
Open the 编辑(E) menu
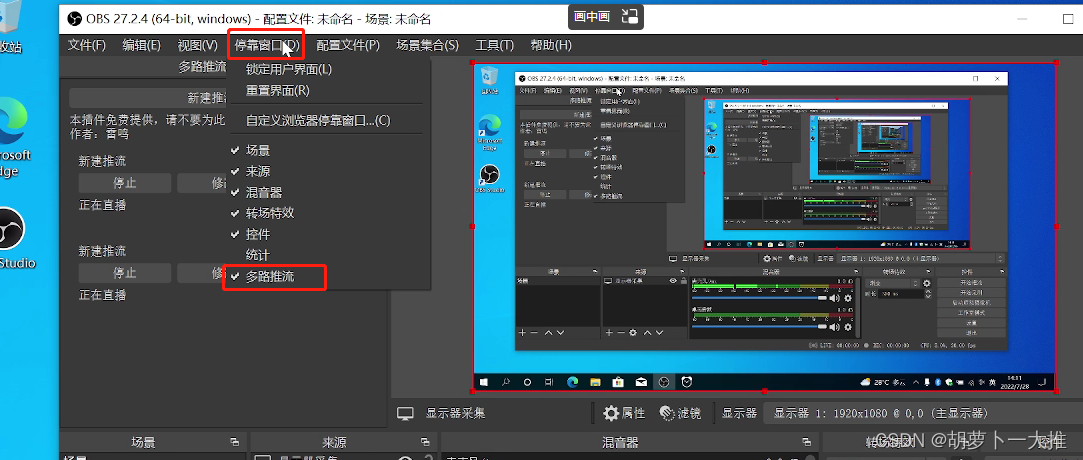coord(142,46)
